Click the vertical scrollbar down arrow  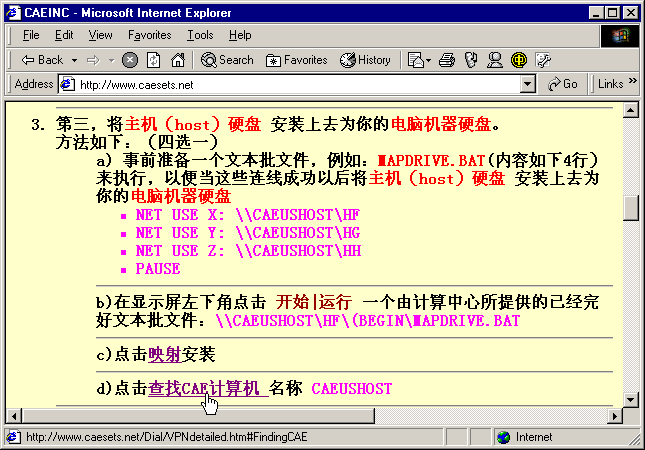coord(630,398)
